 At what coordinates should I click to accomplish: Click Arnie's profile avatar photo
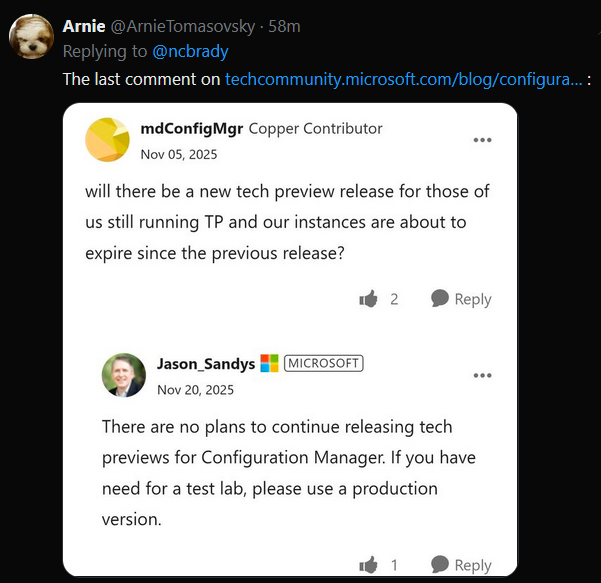tap(31, 36)
